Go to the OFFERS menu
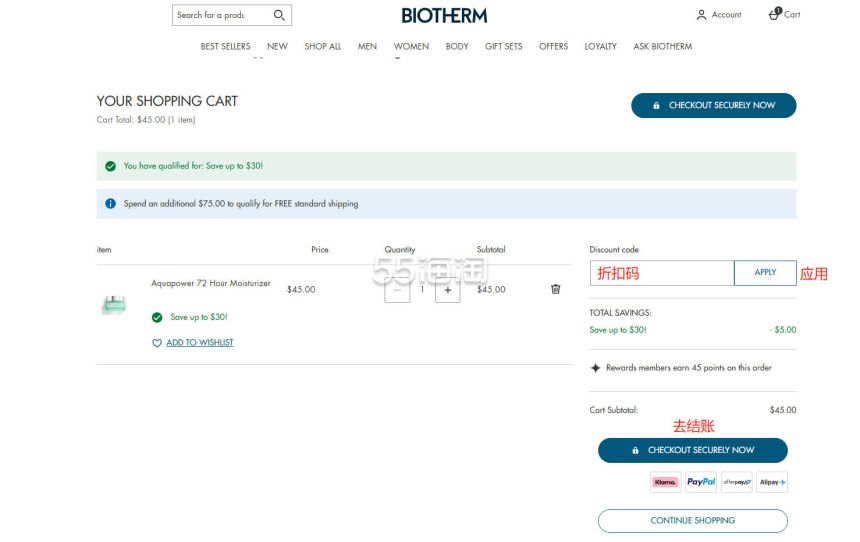 pos(553,46)
